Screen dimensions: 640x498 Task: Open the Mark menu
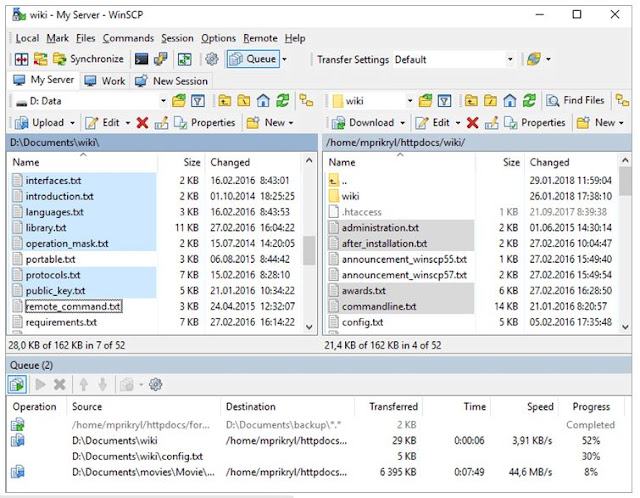click(58, 38)
